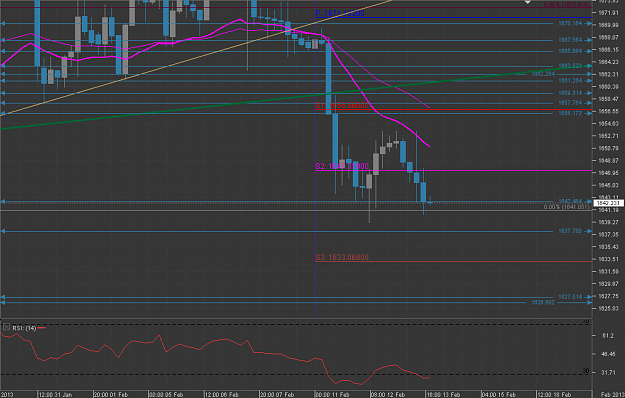This screenshot has height=398, width=625.
Task: Click the 20:00 01 Feb time axis label
Action: [111, 394]
